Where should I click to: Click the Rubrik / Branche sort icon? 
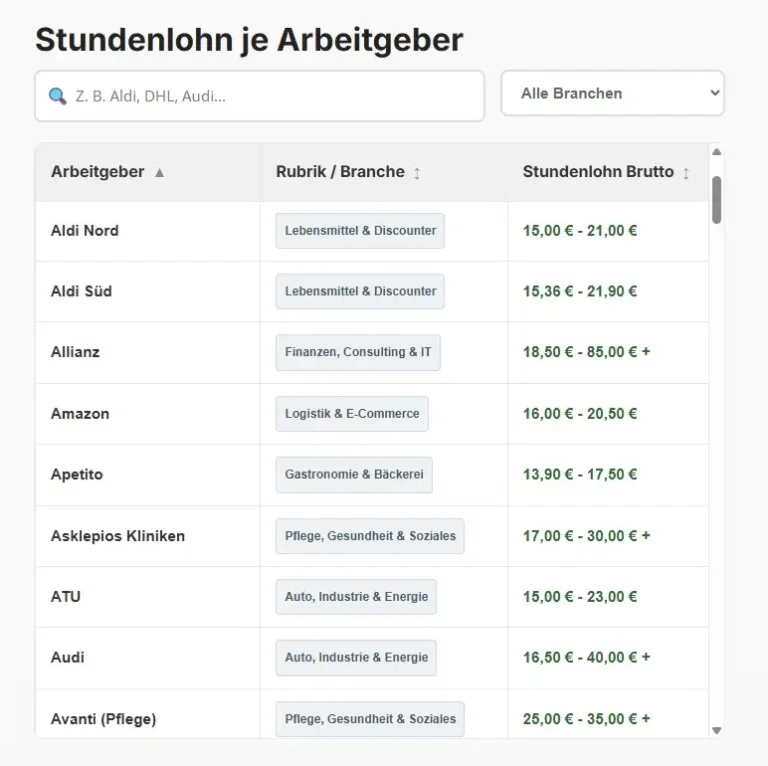[417, 173]
